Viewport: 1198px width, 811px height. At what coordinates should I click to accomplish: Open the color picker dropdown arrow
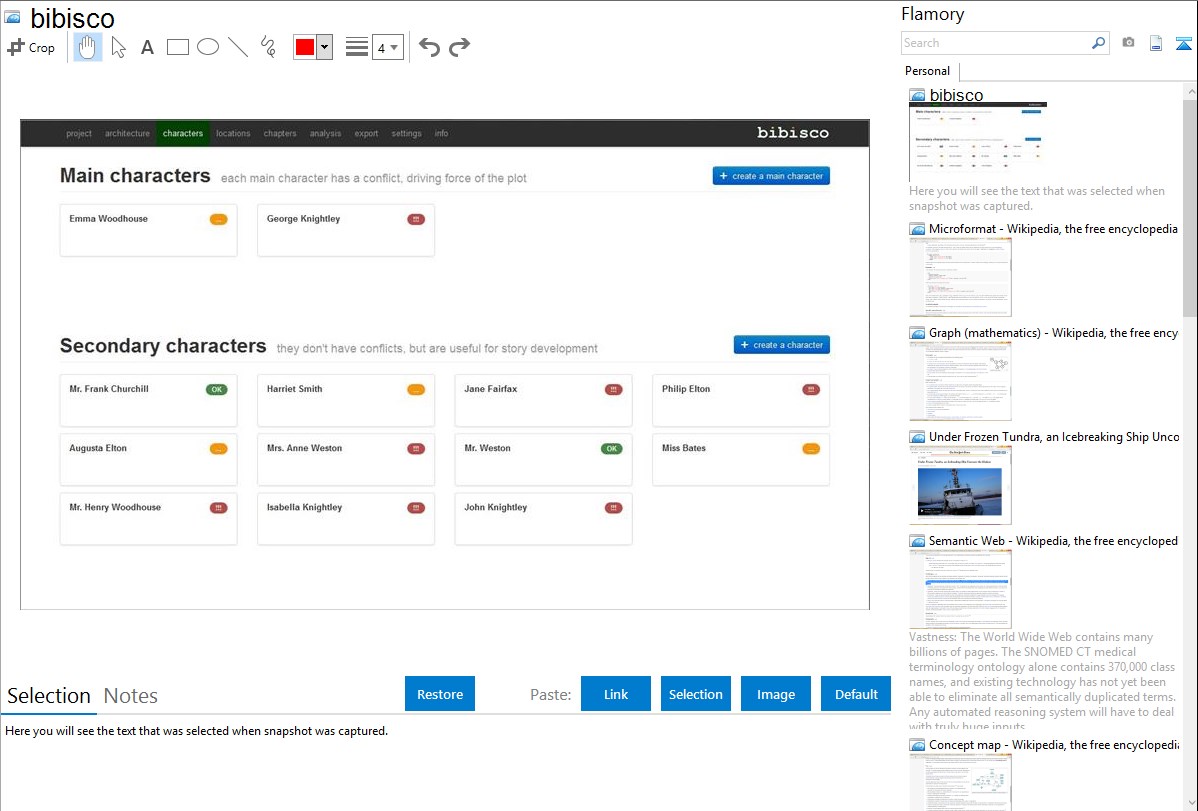tap(324, 47)
